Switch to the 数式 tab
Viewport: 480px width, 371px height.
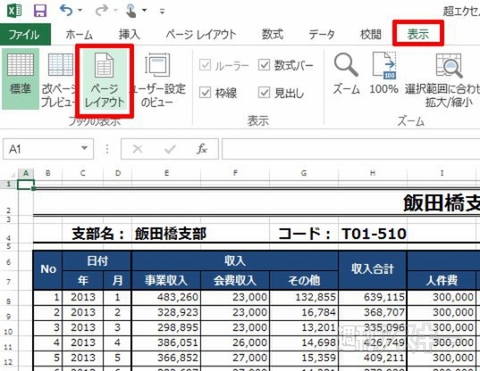[x=272, y=34]
